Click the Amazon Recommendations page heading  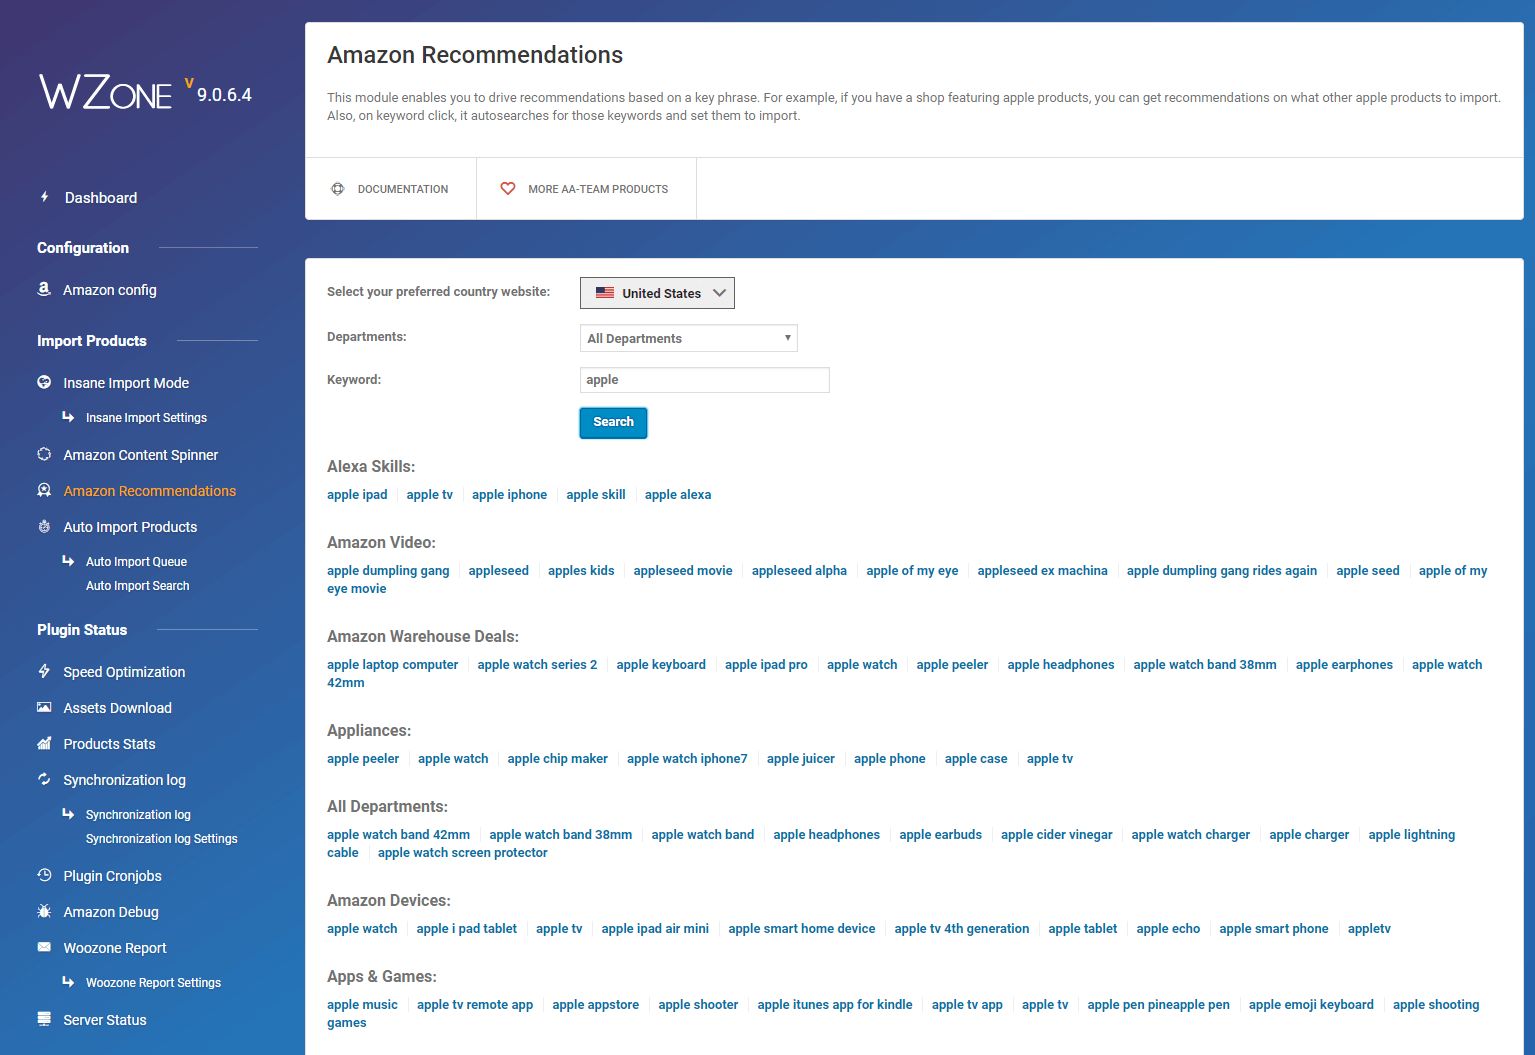[475, 55]
